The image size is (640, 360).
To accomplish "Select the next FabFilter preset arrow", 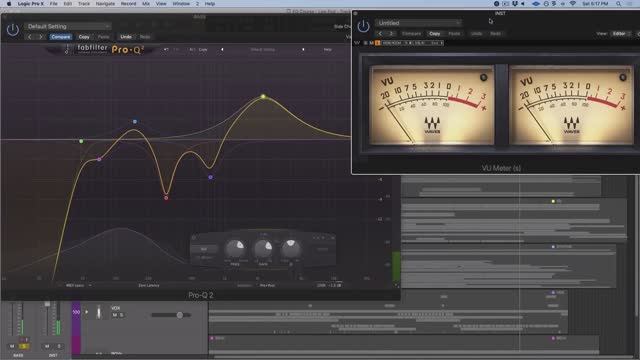I will pos(303,49).
